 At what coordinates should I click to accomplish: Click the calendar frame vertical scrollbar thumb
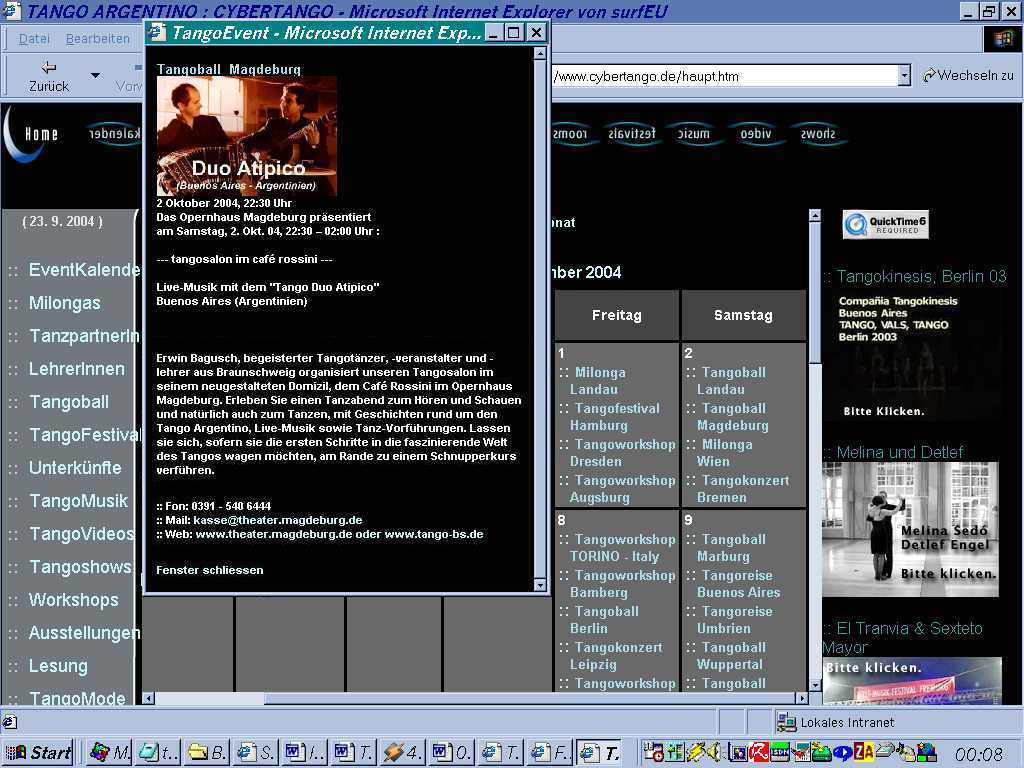[x=814, y=293]
